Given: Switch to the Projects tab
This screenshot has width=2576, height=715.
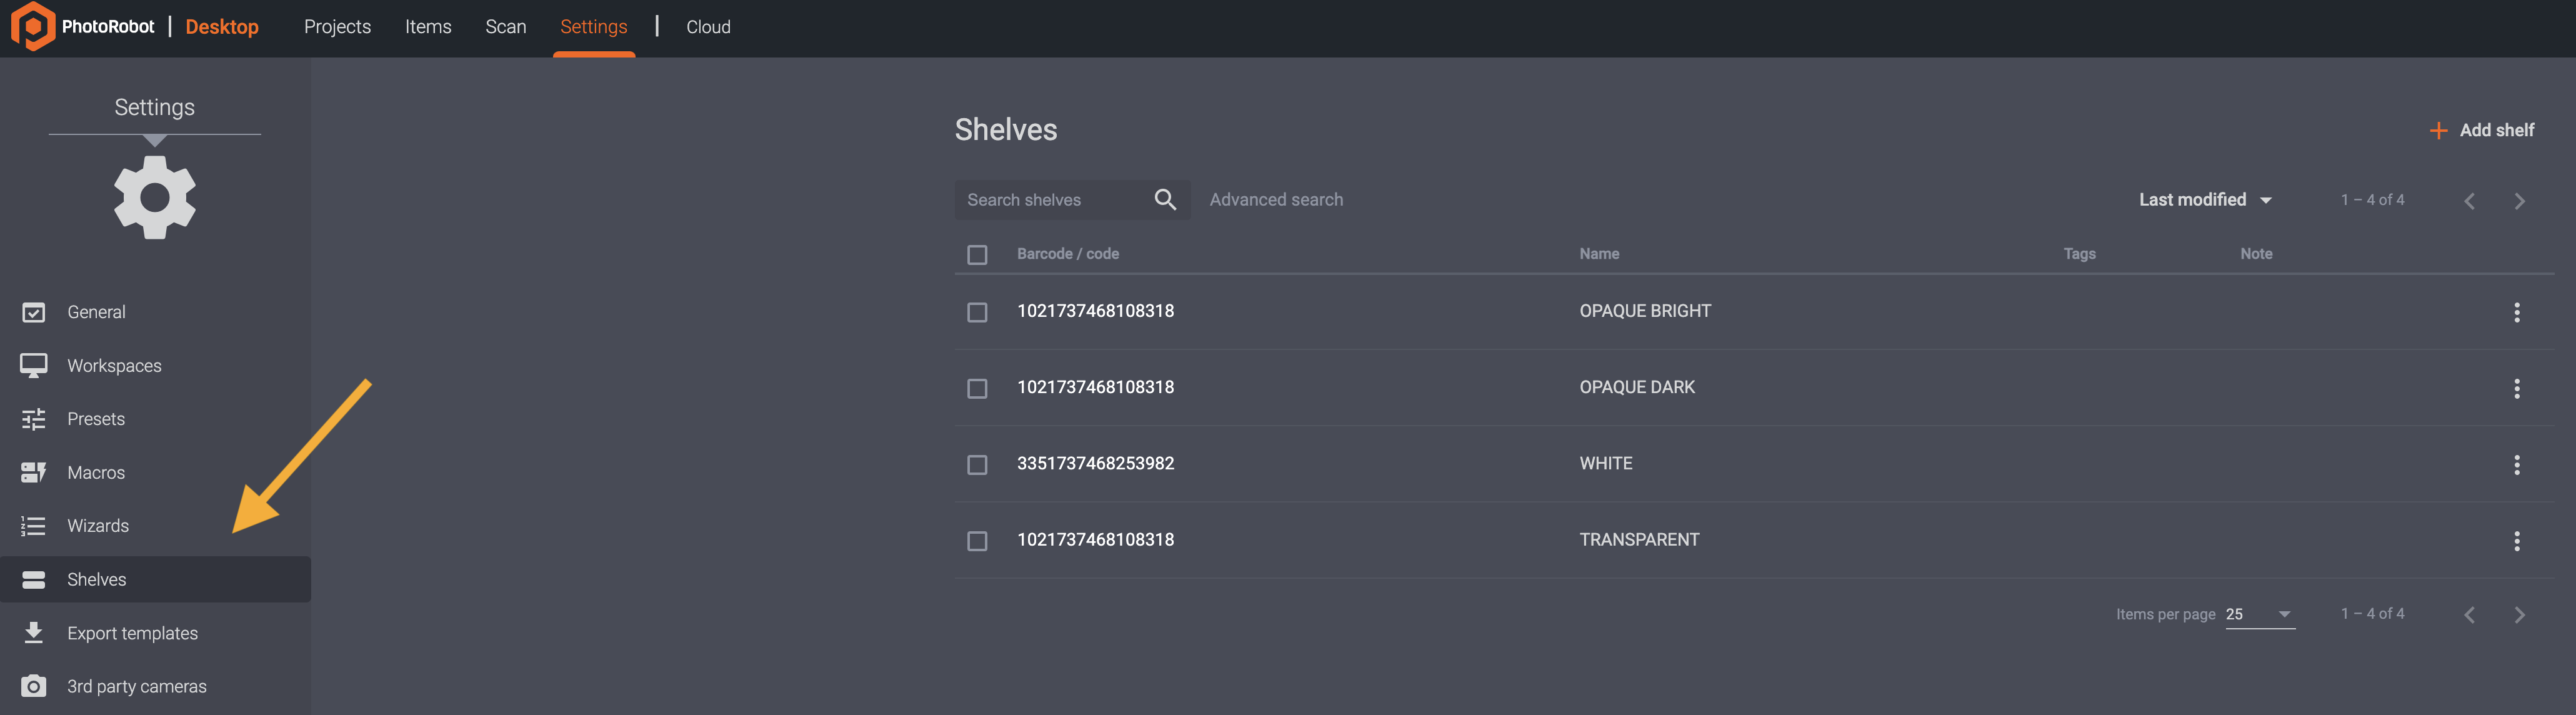Looking at the screenshot, I should [x=337, y=27].
